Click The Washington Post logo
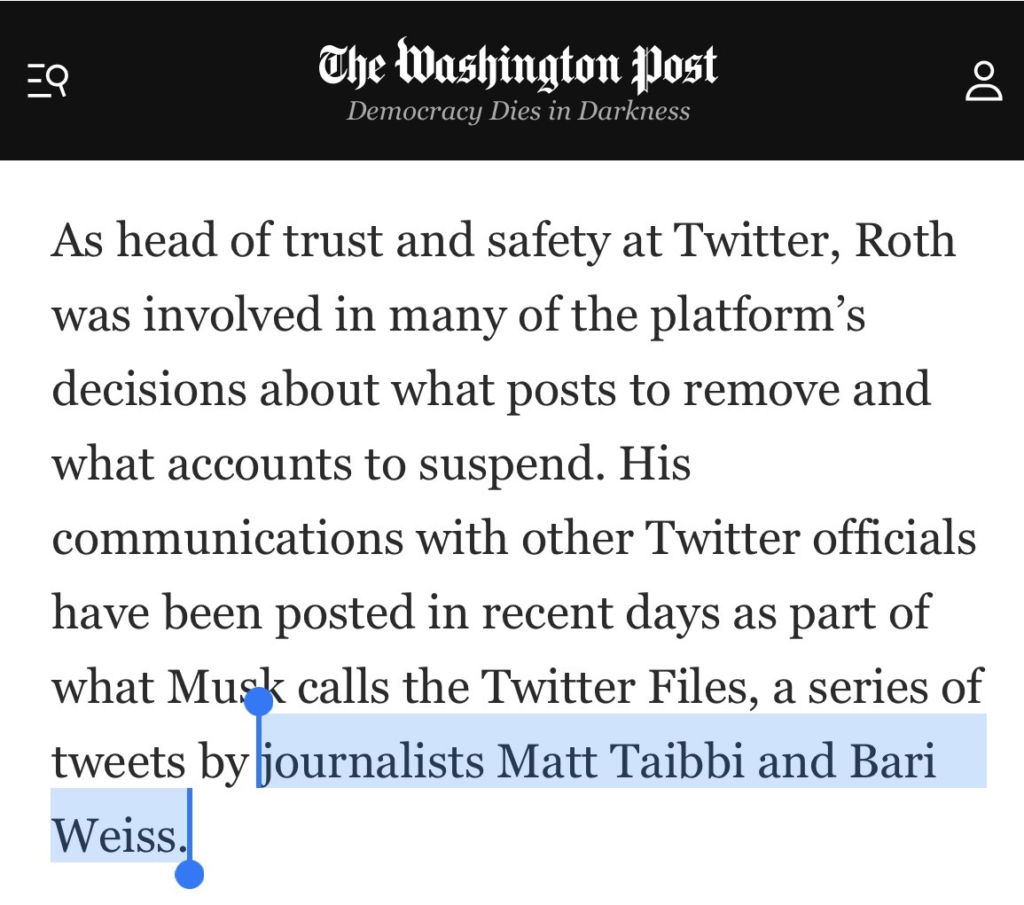 (517, 64)
